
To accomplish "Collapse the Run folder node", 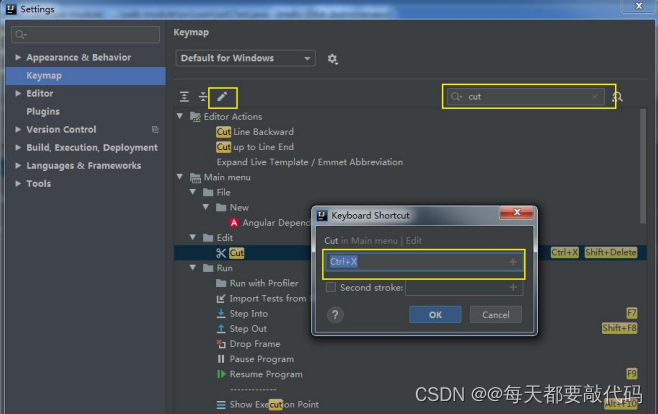I will 193,268.
